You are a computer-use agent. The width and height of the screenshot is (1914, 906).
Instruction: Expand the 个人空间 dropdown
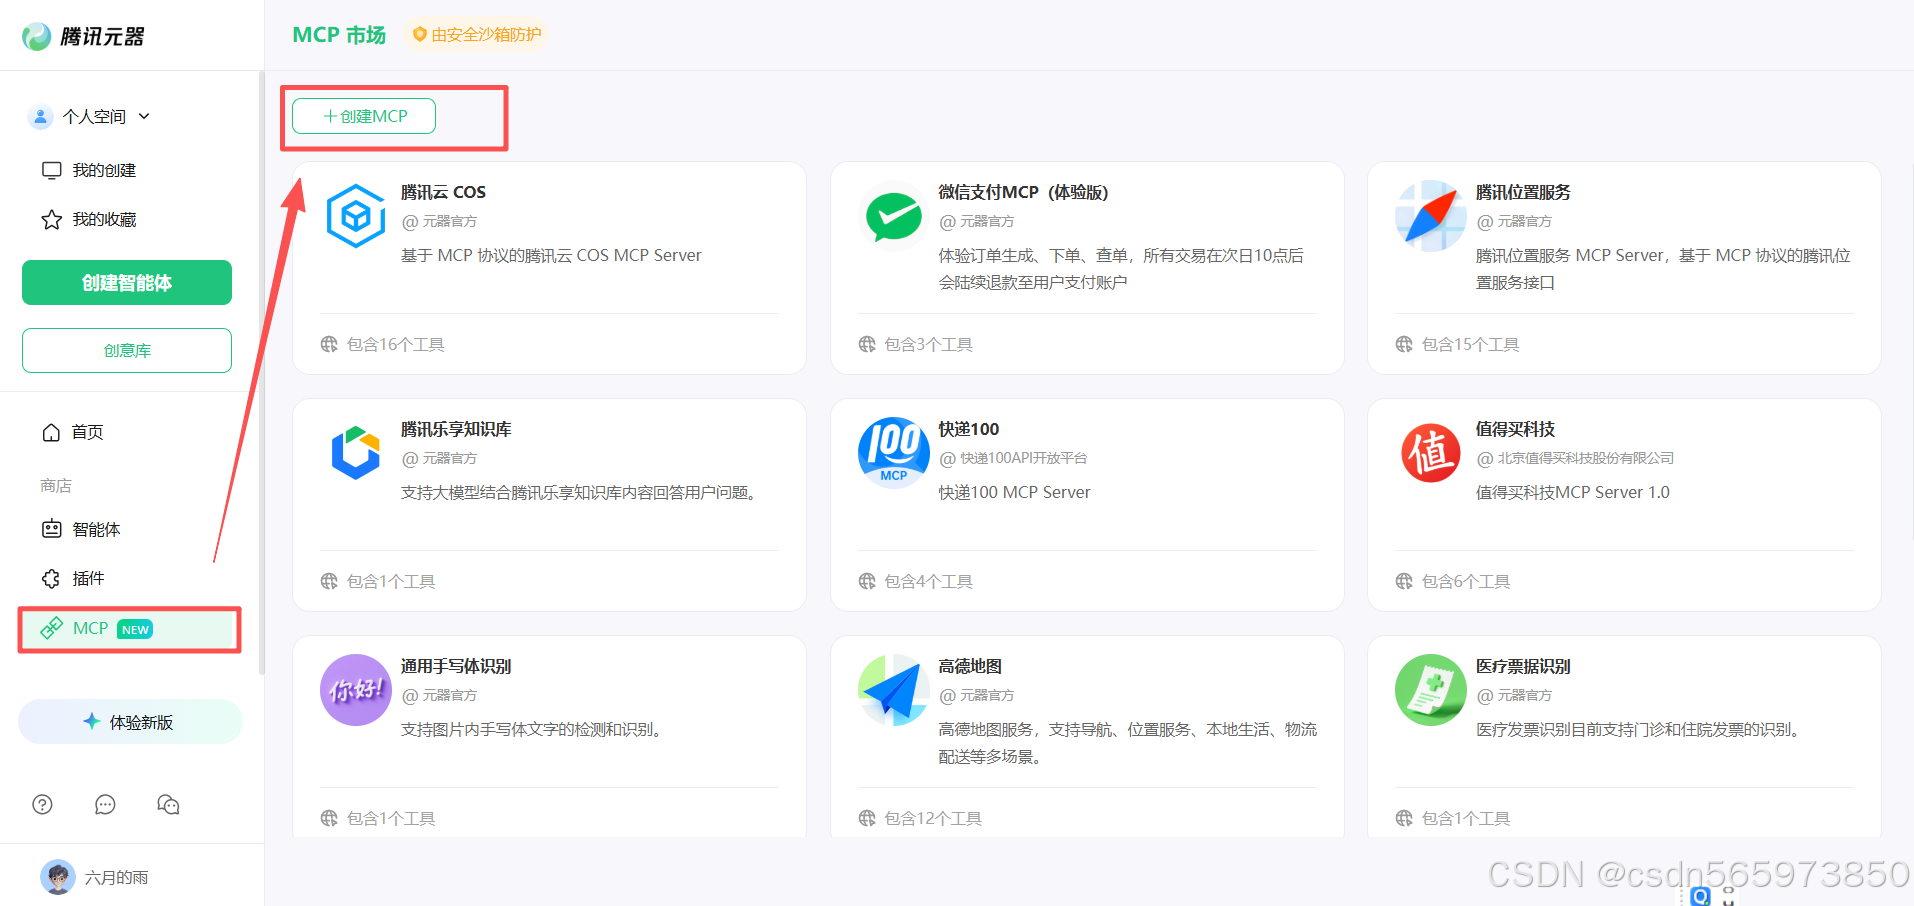coord(144,116)
